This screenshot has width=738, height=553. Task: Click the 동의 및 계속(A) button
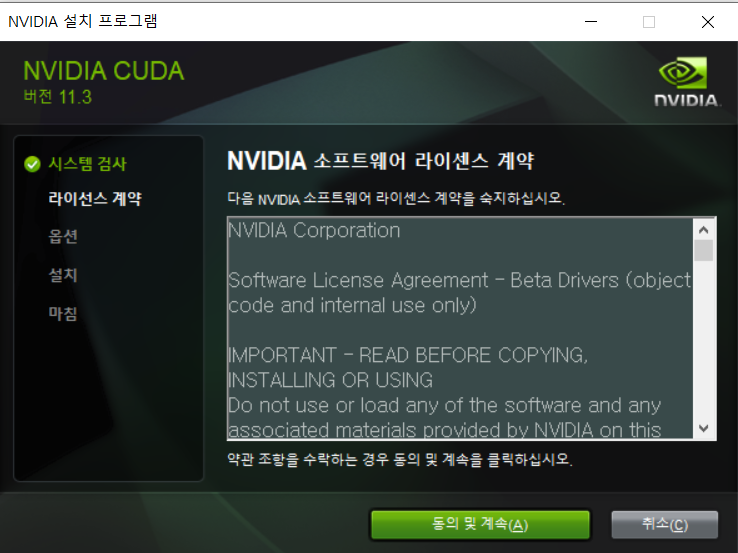tap(480, 524)
